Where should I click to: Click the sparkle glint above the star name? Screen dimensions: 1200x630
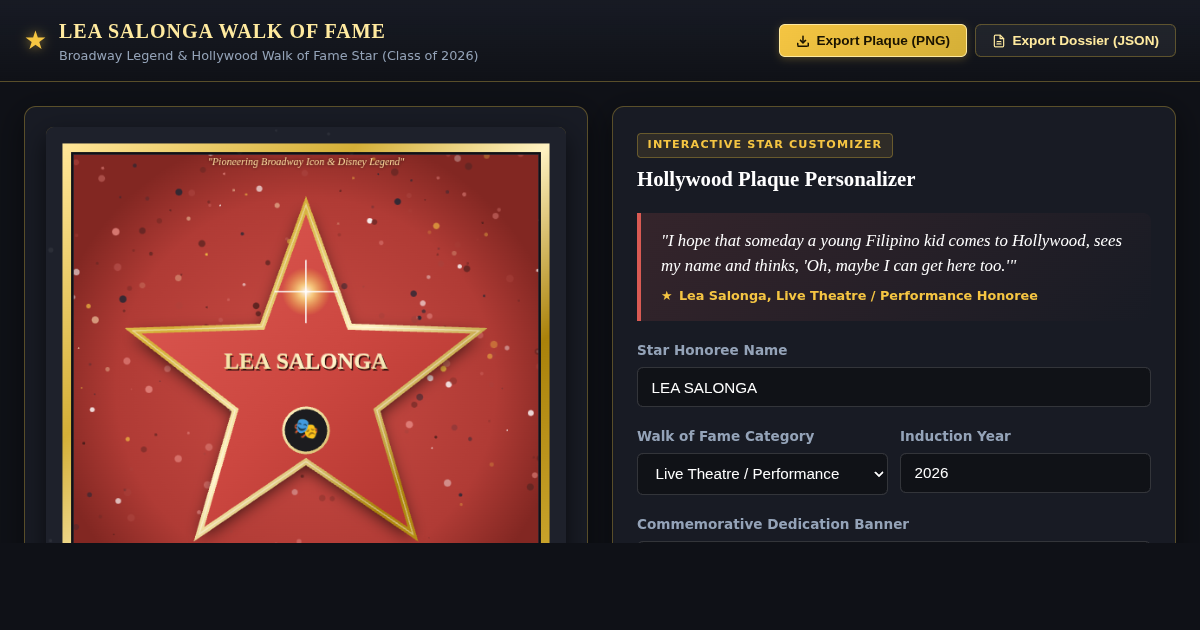[x=306, y=291]
